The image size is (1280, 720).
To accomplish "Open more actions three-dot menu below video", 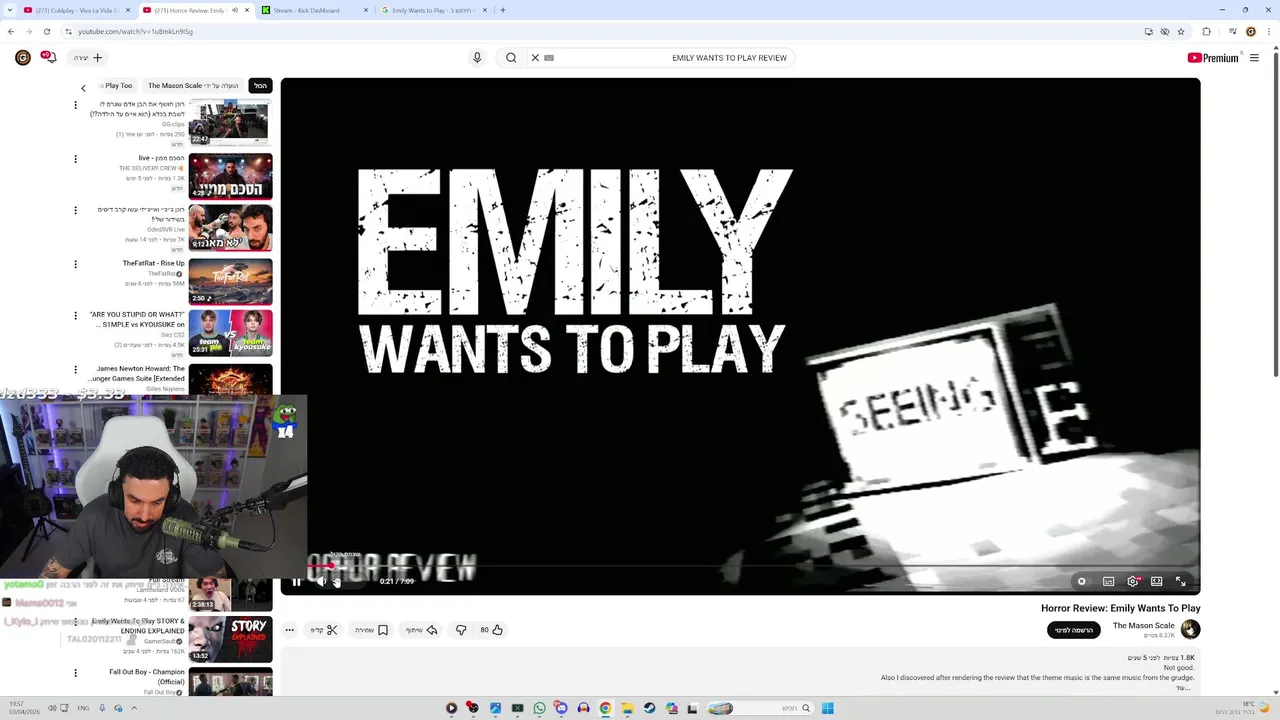I will click(289, 630).
